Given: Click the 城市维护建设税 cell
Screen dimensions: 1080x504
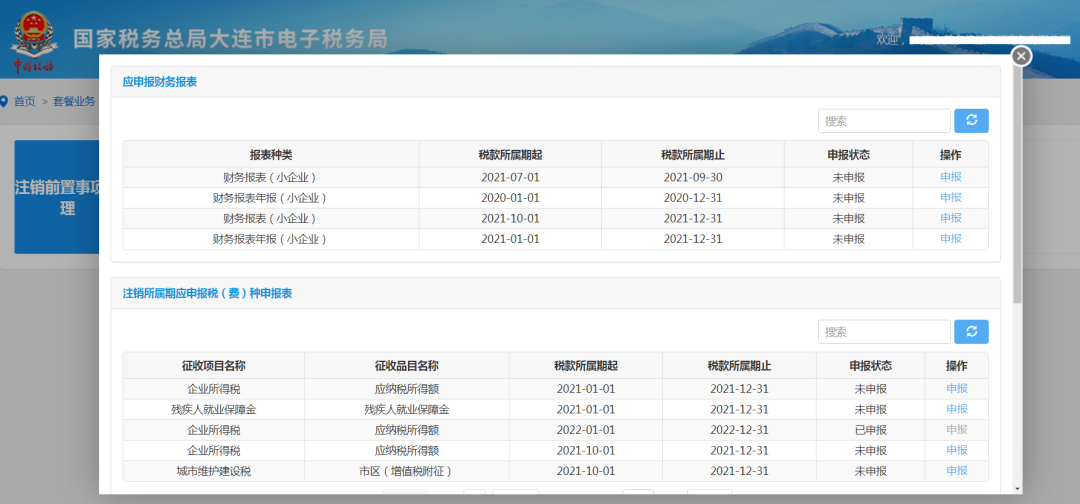Looking at the screenshot, I should pyautogui.click(x=214, y=472).
